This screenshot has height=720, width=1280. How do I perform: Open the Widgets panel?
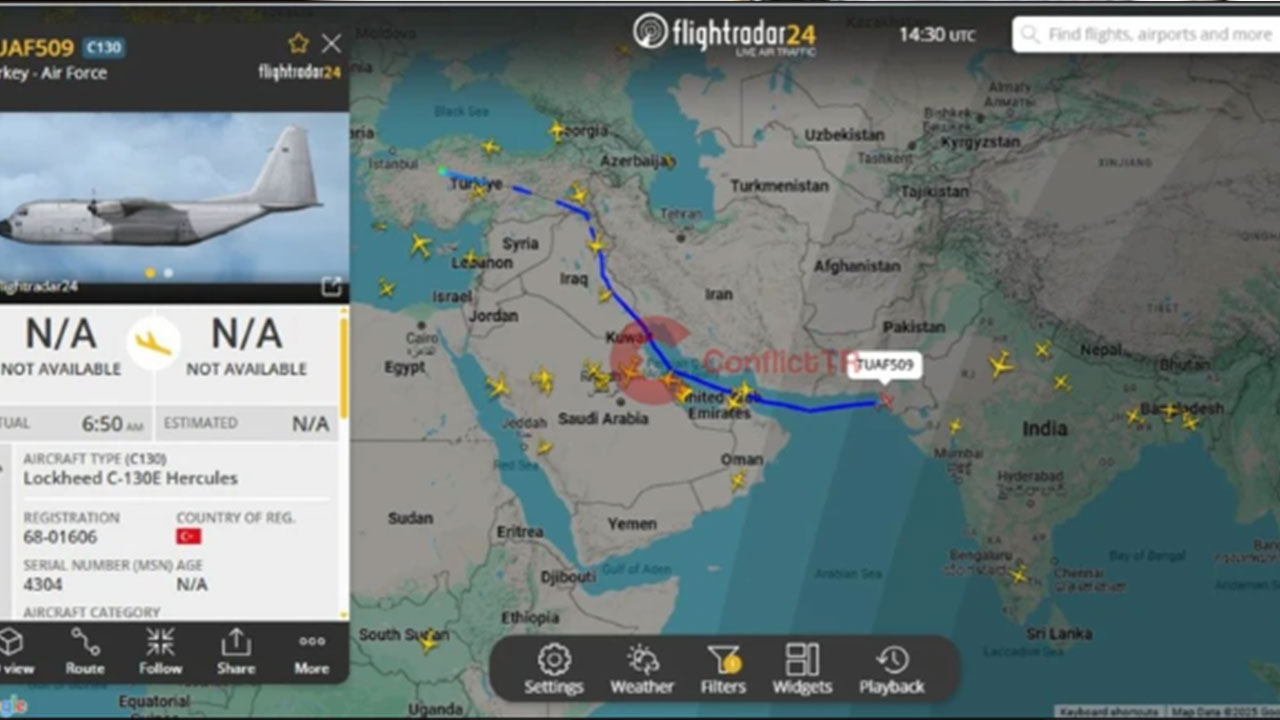tap(802, 670)
